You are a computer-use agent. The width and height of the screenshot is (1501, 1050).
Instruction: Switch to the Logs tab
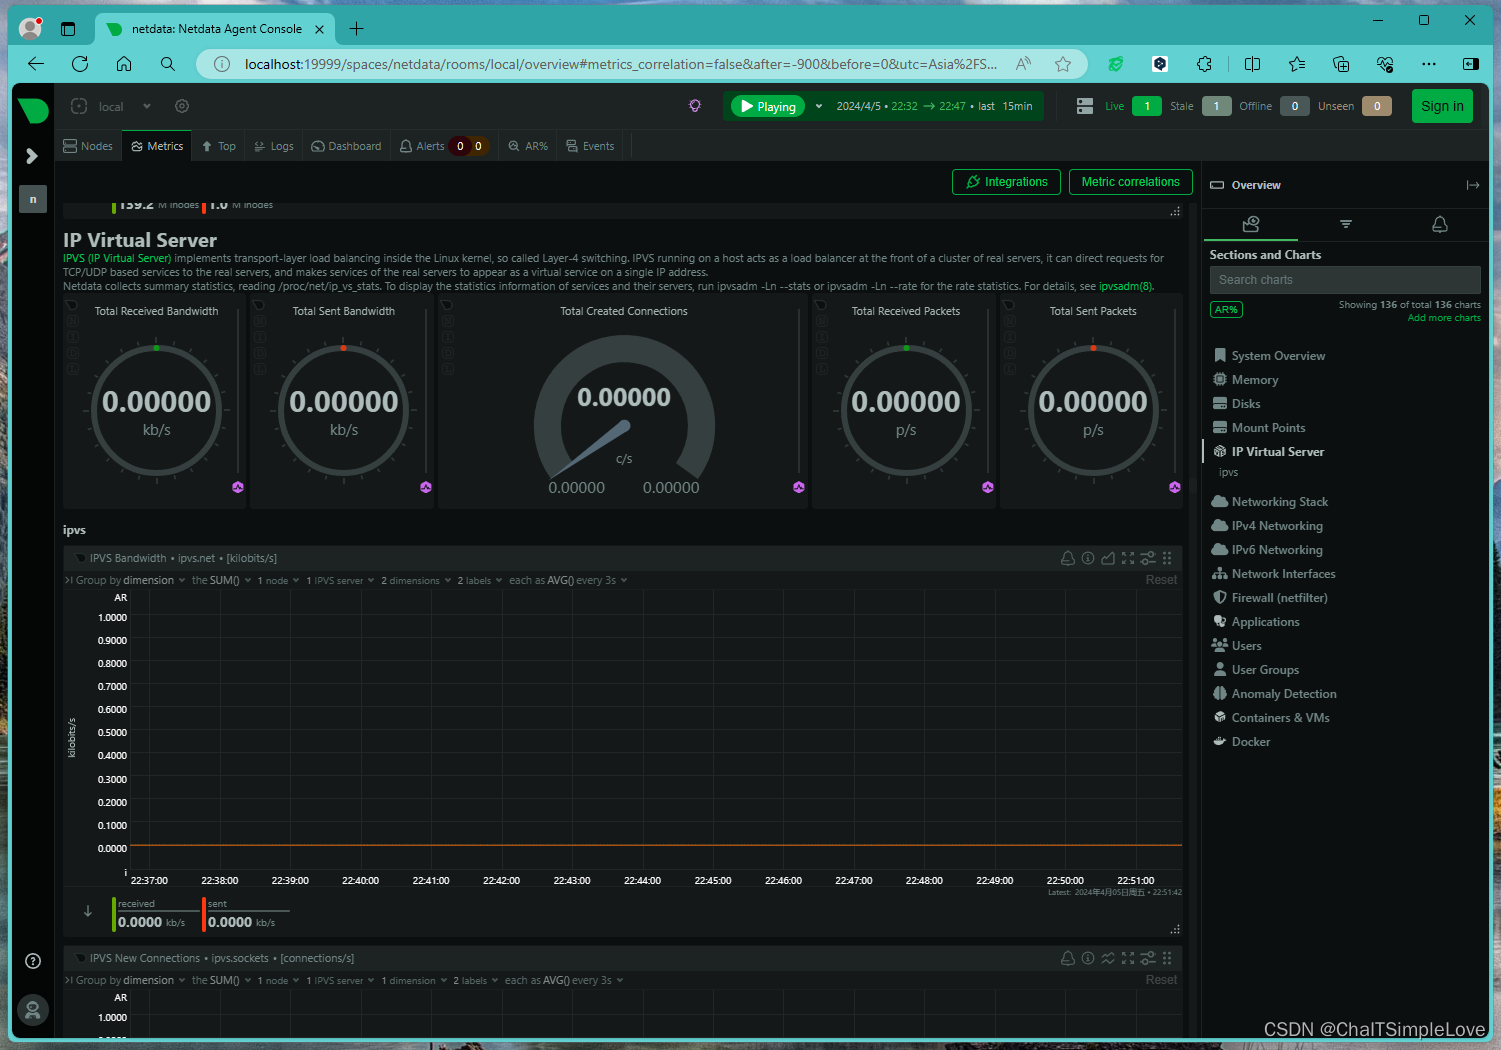[274, 146]
